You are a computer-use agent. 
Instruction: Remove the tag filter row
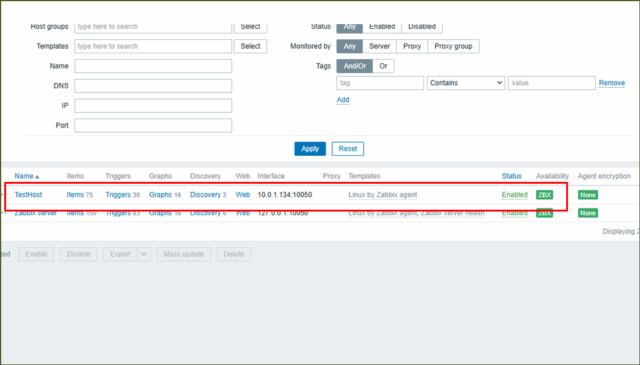pyautogui.click(x=611, y=83)
